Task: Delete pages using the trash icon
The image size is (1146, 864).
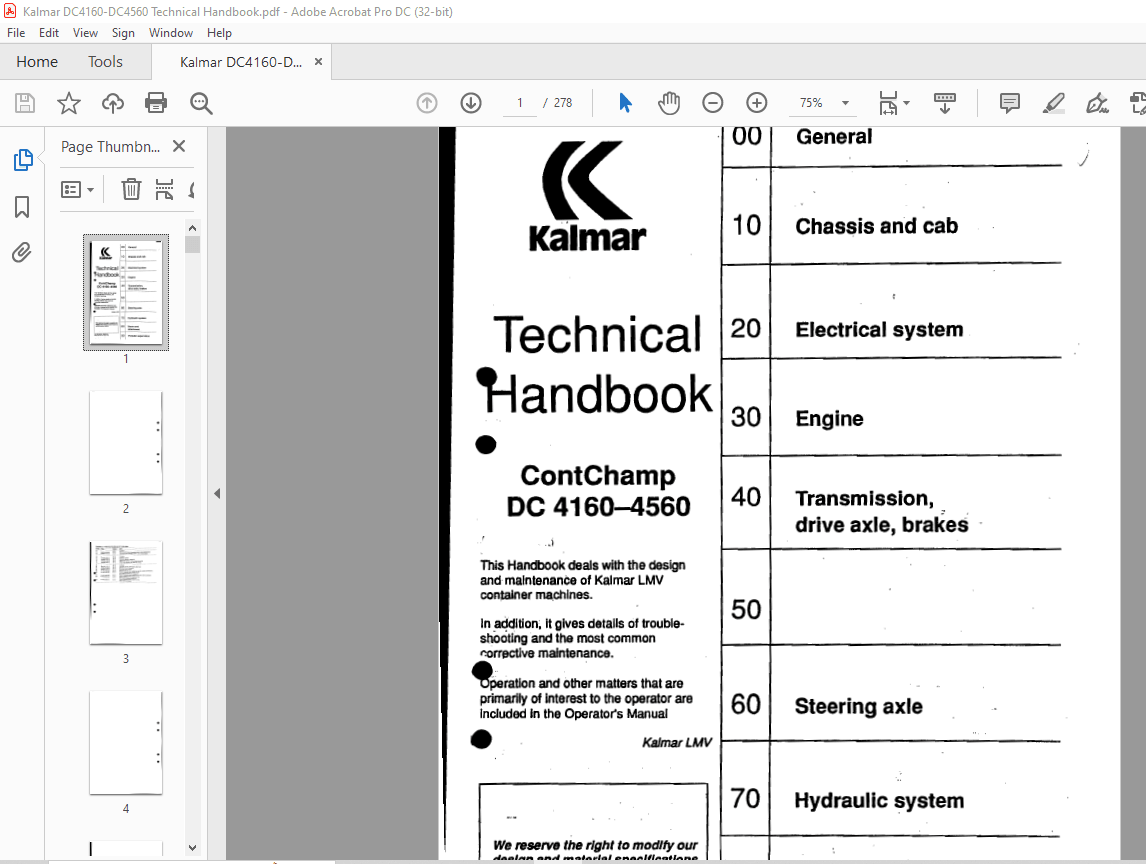Action: (x=130, y=189)
